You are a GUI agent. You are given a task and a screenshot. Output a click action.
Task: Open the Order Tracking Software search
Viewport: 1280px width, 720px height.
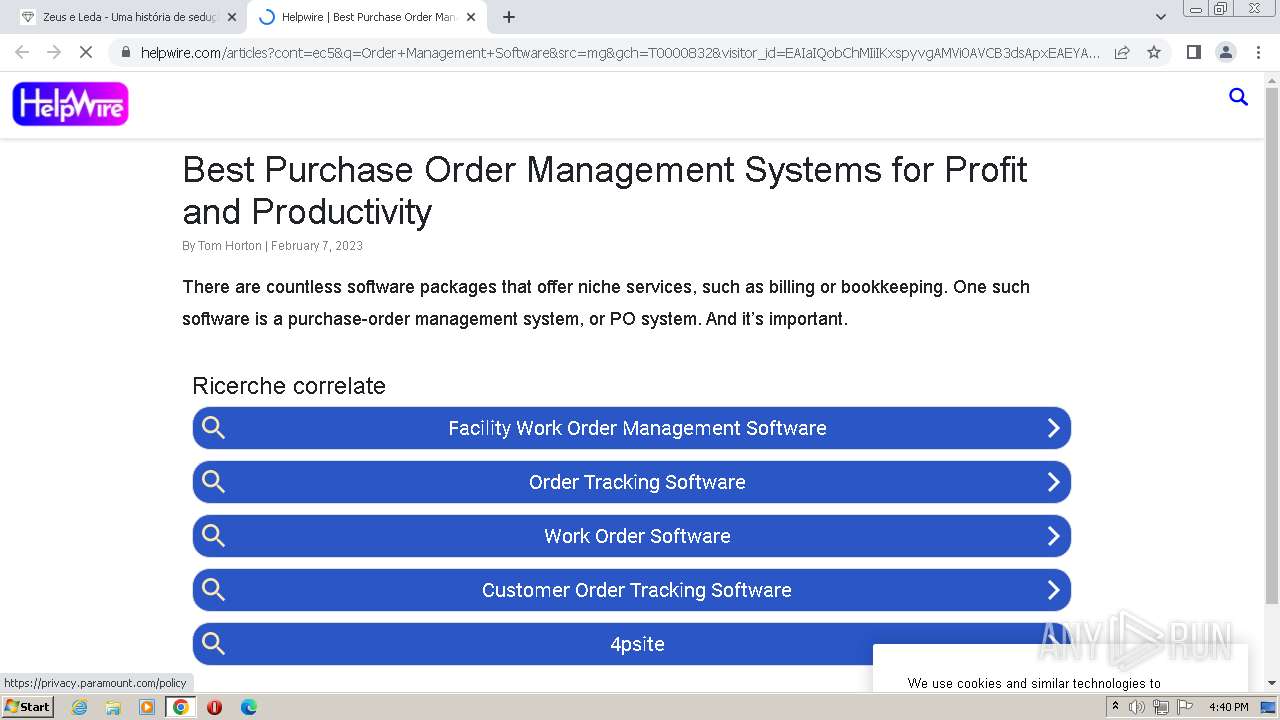tap(632, 482)
